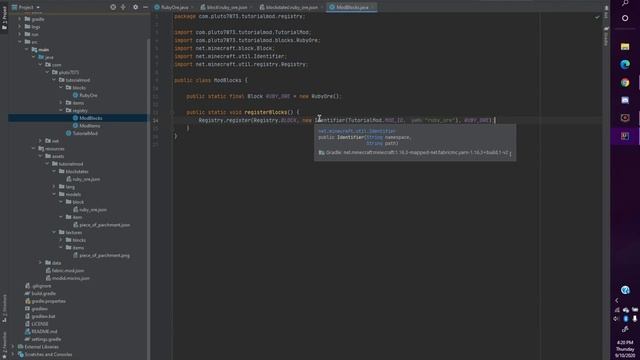Hide the Project tool window with minus icon

145,7
